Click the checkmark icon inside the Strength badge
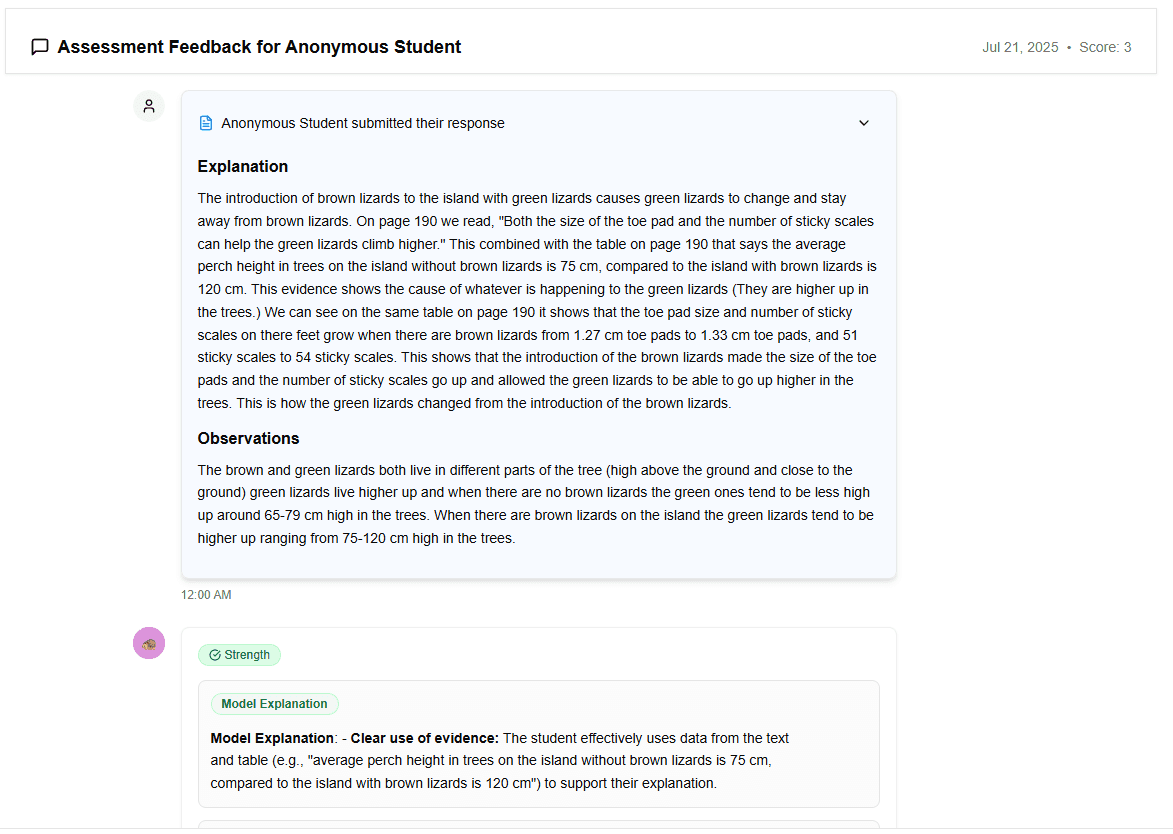 pyautogui.click(x=213, y=654)
